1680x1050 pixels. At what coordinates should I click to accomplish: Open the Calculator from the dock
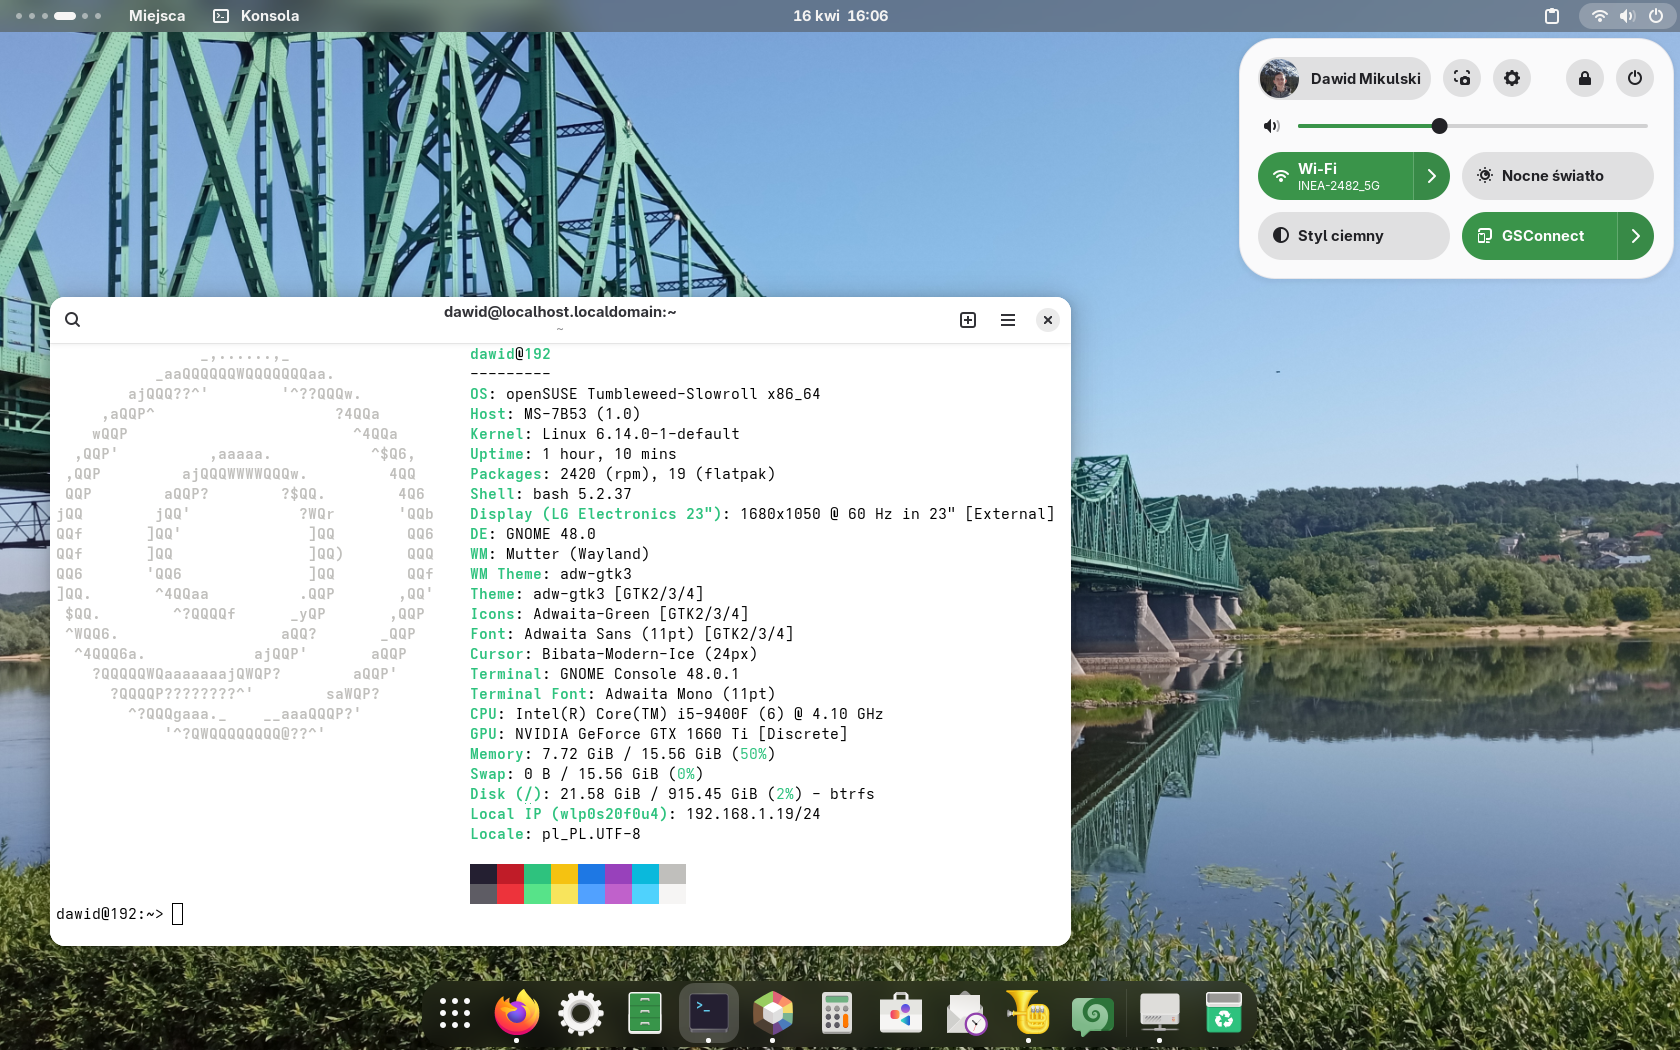tap(836, 1013)
